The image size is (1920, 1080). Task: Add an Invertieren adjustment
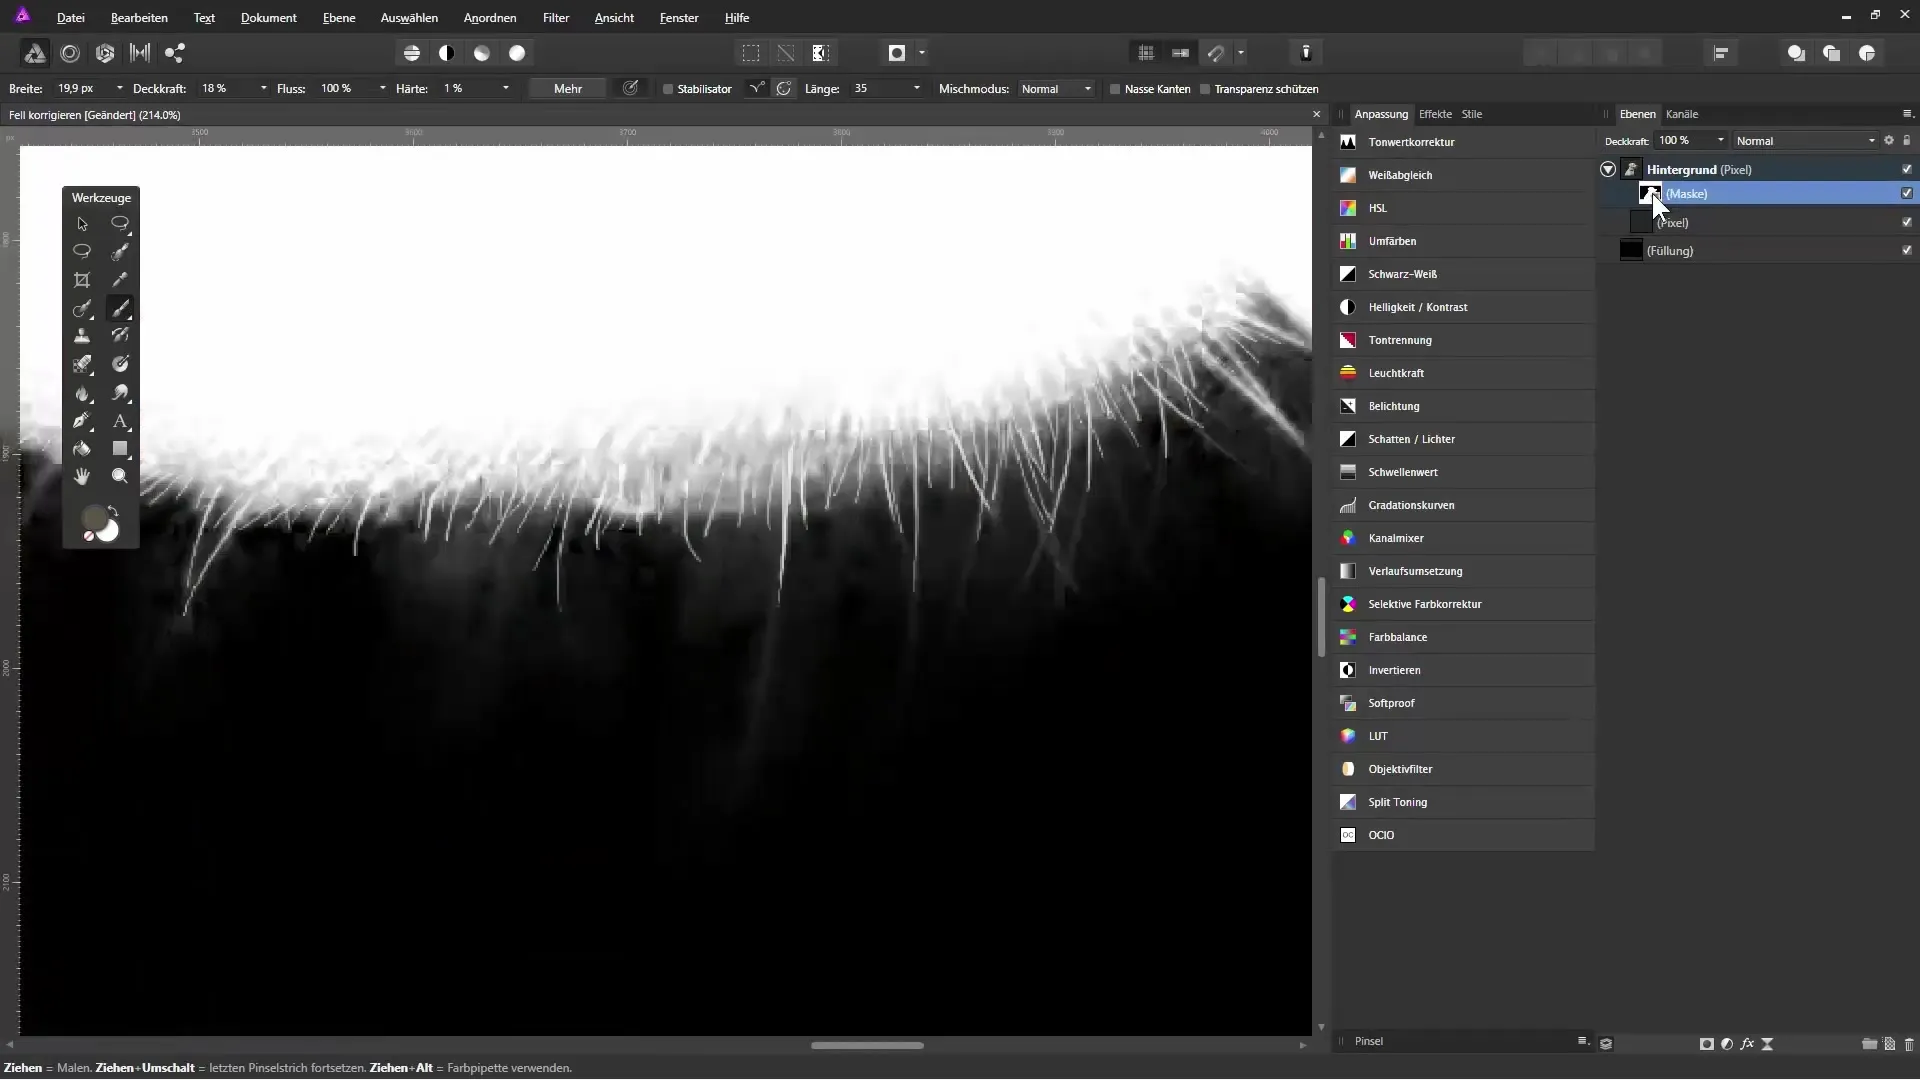1463,670
